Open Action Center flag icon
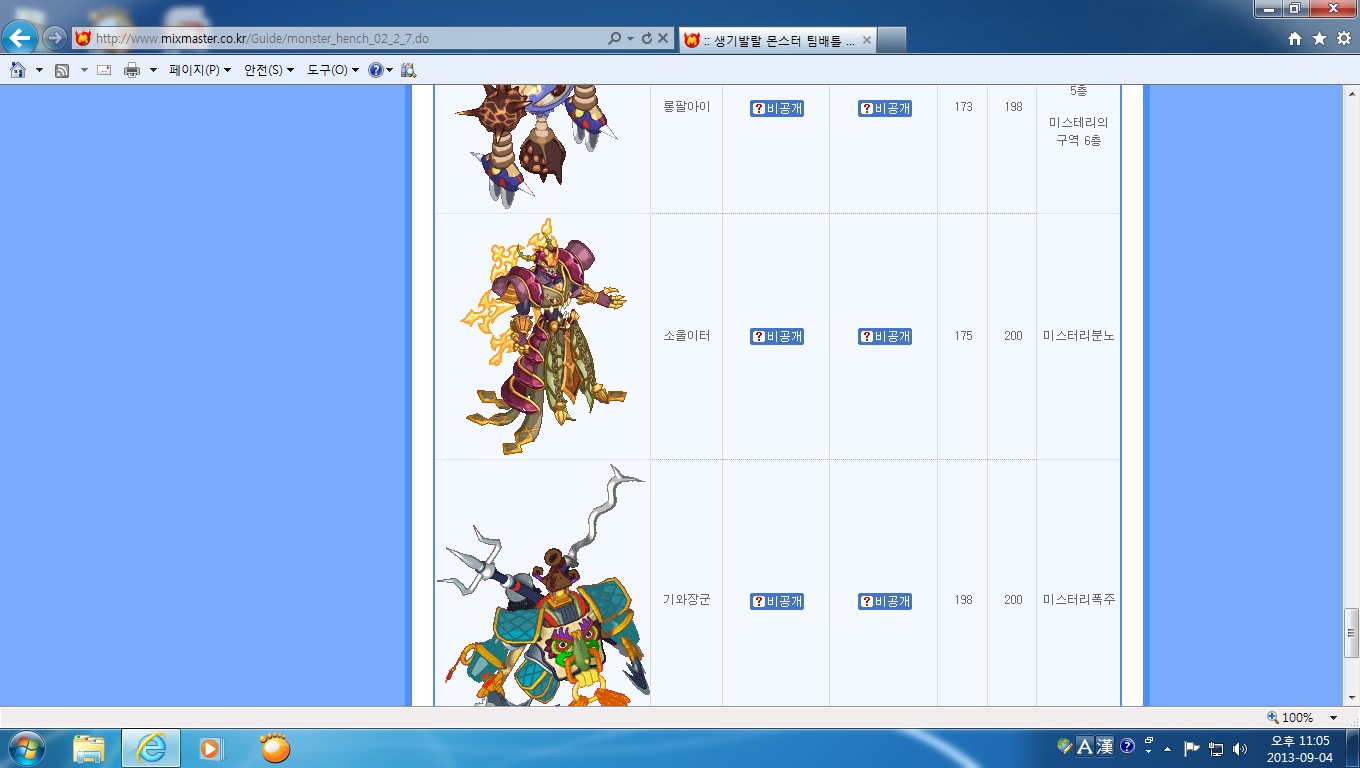Viewport: 1360px width, 768px height. point(1192,748)
